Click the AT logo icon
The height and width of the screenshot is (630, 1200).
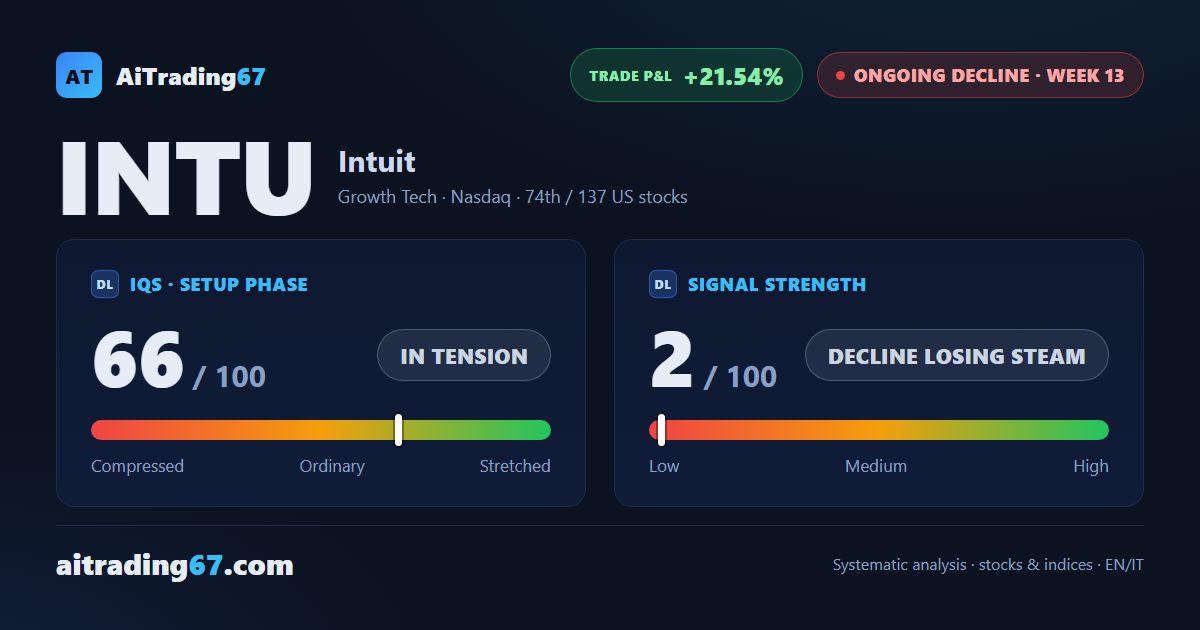coord(79,75)
